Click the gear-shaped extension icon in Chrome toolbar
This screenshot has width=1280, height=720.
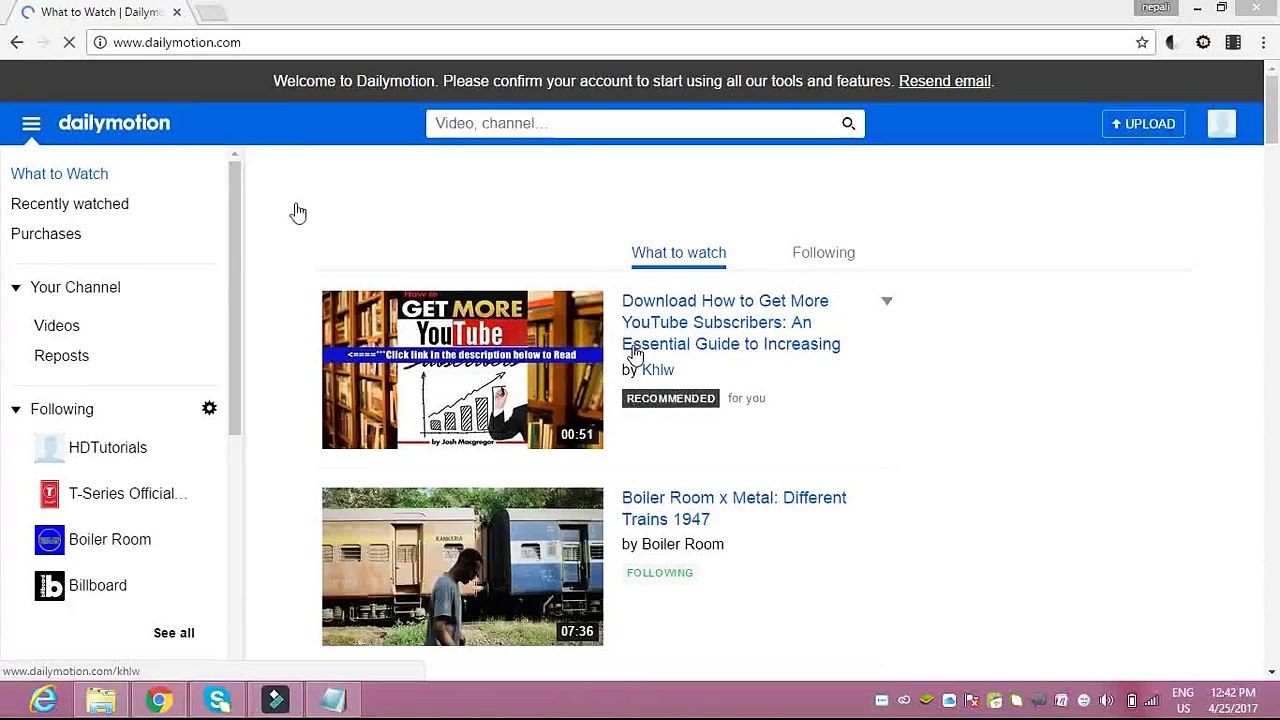[1203, 42]
